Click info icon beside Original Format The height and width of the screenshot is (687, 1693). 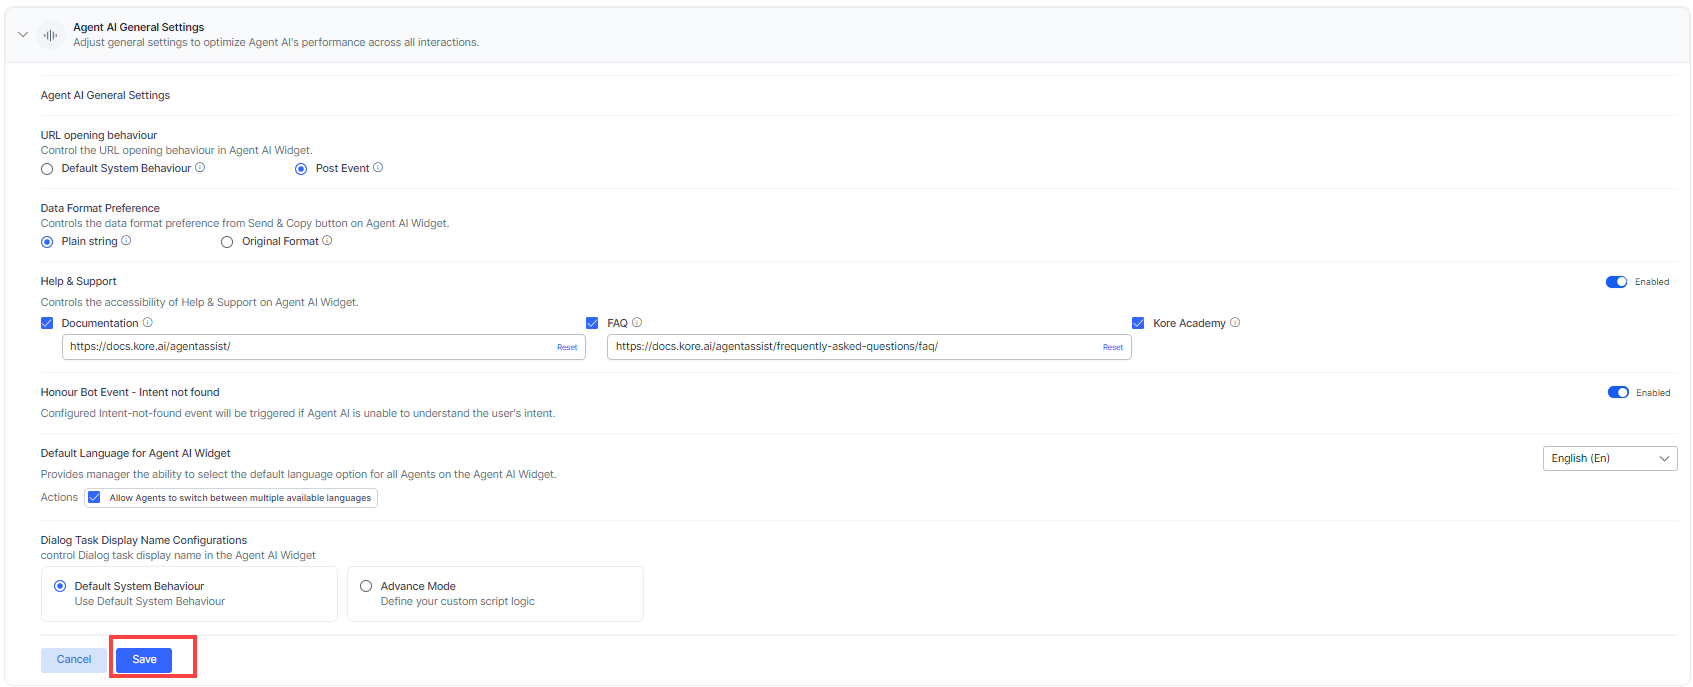point(327,241)
